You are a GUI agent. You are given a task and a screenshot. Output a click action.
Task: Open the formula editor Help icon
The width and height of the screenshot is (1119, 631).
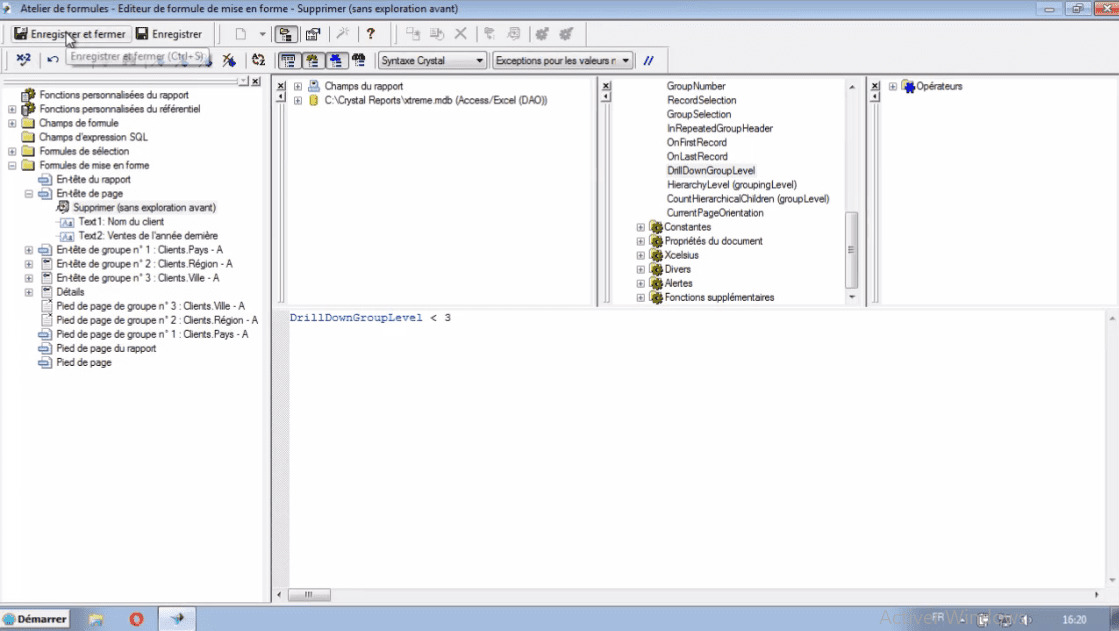pyautogui.click(x=370, y=34)
